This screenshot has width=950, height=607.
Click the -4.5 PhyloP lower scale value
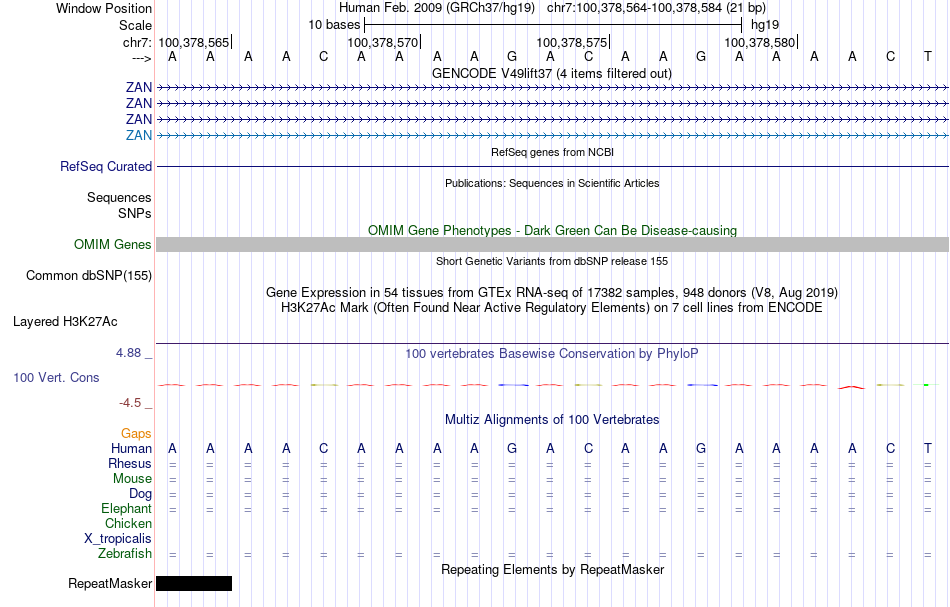pyautogui.click(x=130, y=403)
